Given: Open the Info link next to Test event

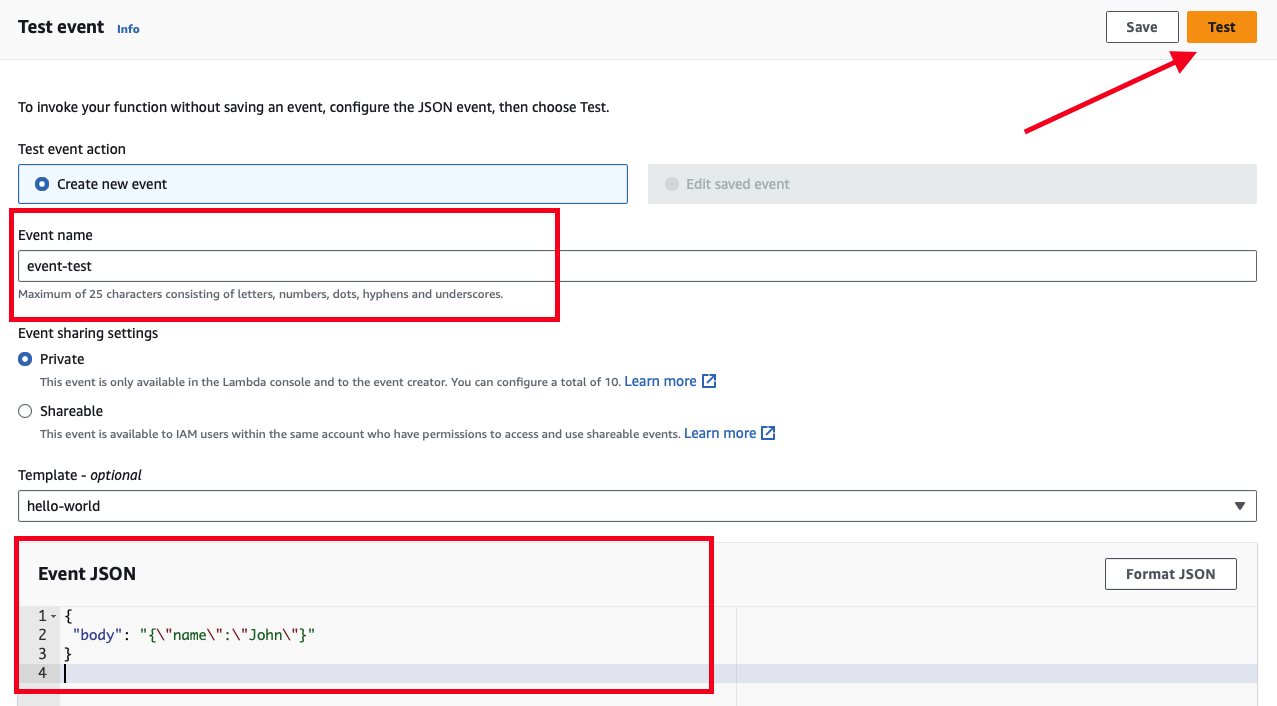Looking at the screenshot, I should (128, 29).
